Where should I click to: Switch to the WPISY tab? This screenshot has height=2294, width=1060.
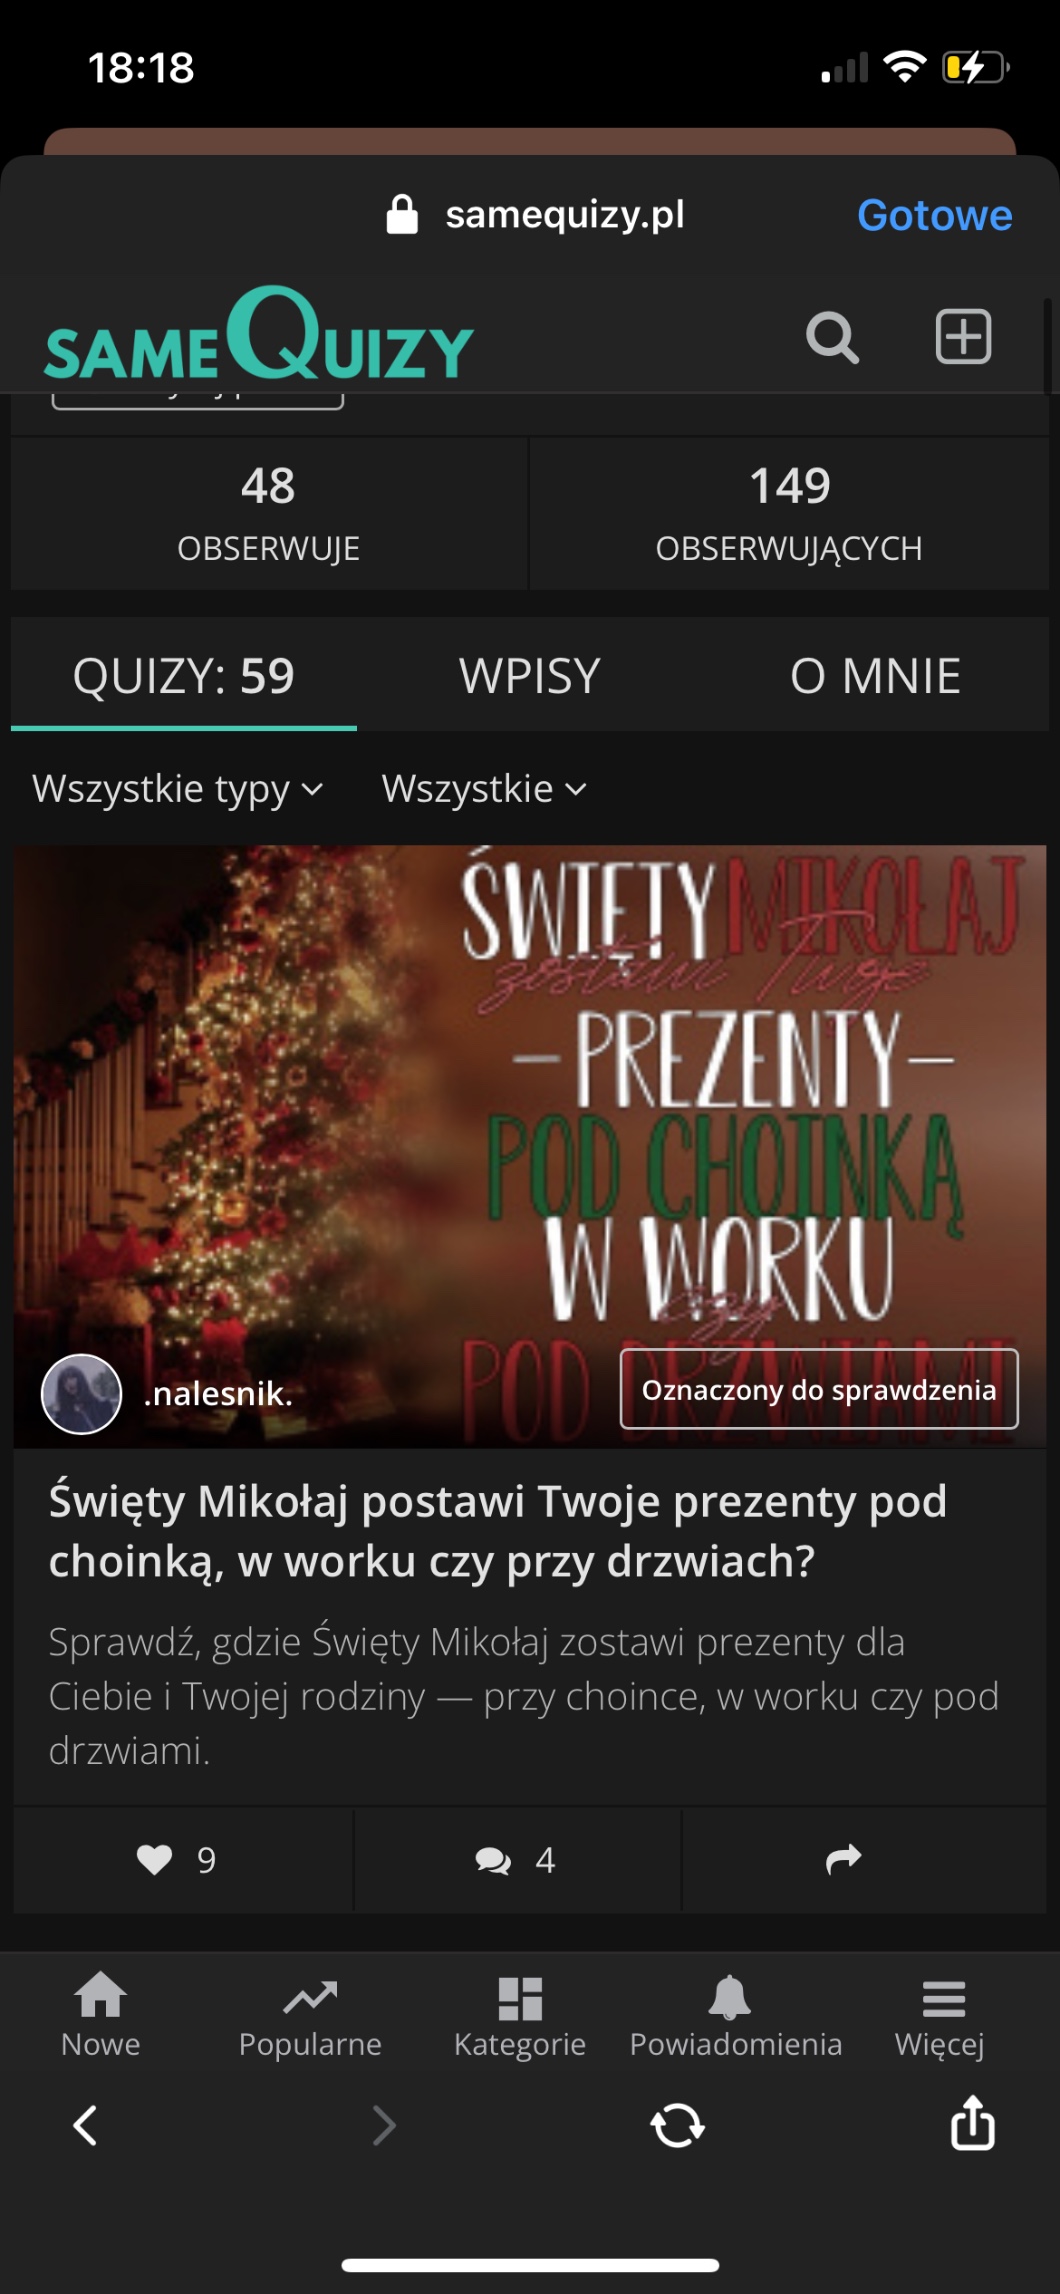point(530,676)
